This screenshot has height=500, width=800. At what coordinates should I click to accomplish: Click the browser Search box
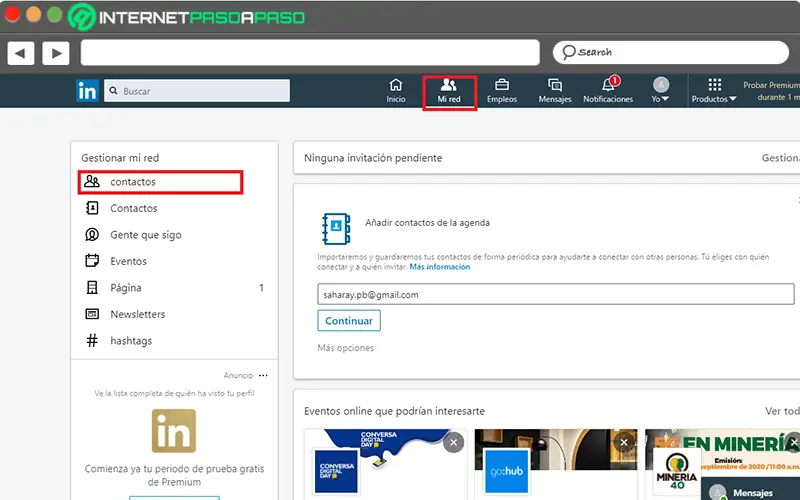[x=671, y=53]
